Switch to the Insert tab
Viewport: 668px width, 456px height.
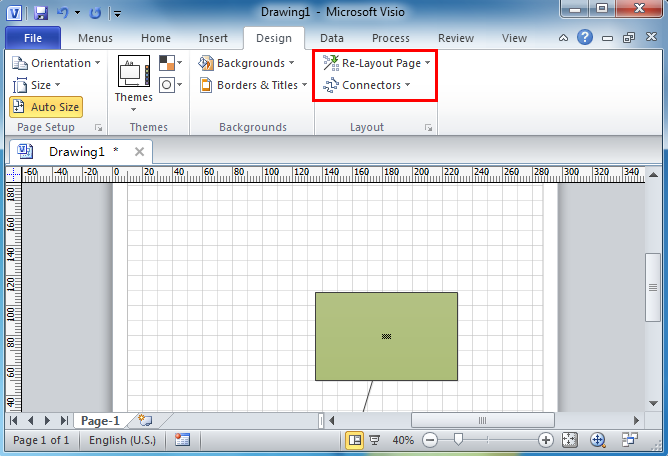pos(213,38)
